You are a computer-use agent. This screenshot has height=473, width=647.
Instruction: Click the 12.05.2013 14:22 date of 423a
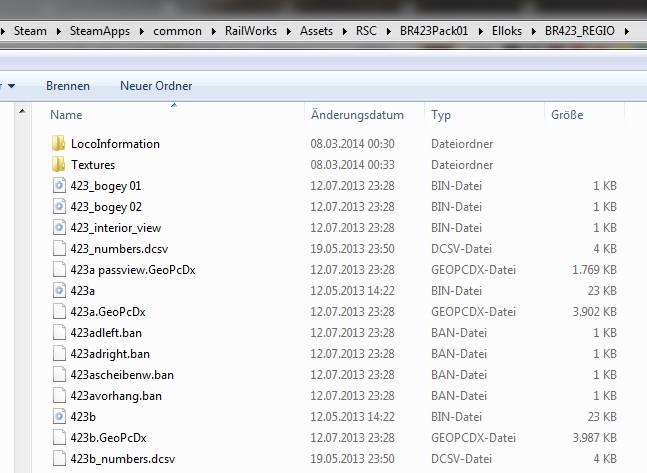click(x=352, y=291)
